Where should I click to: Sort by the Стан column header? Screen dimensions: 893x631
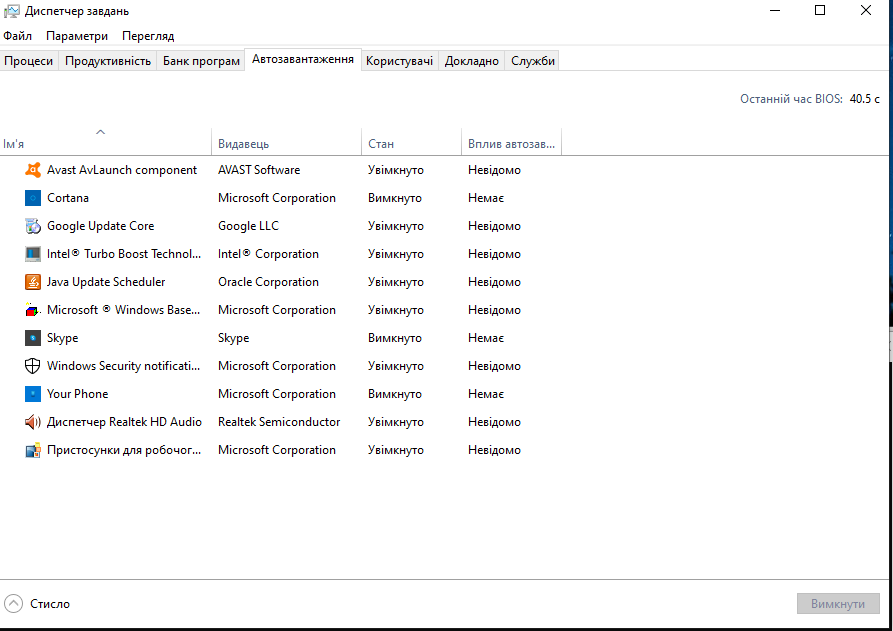click(x=411, y=142)
